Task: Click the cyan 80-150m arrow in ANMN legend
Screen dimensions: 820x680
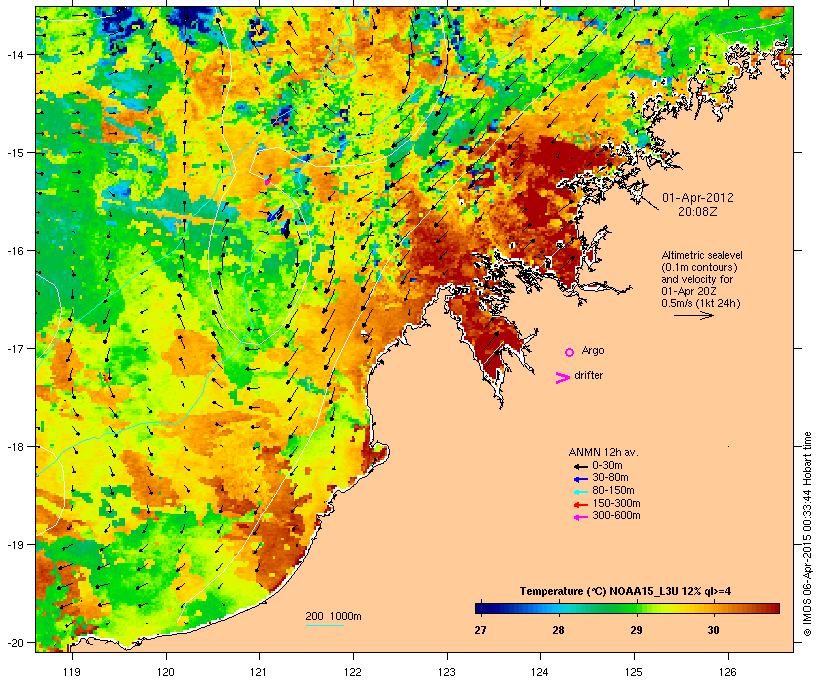Action: point(580,492)
